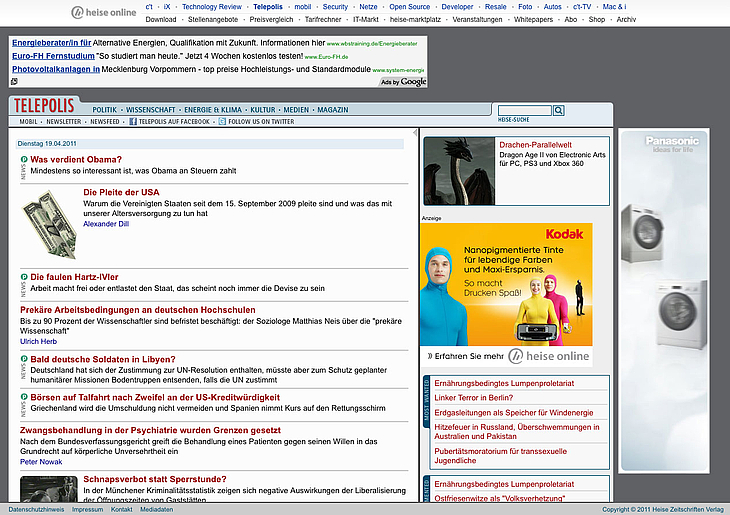Image resolution: width=730 pixels, height=515 pixels.
Task: Open the Newsfeed link
Action: pyautogui.click(x=105, y=122)
